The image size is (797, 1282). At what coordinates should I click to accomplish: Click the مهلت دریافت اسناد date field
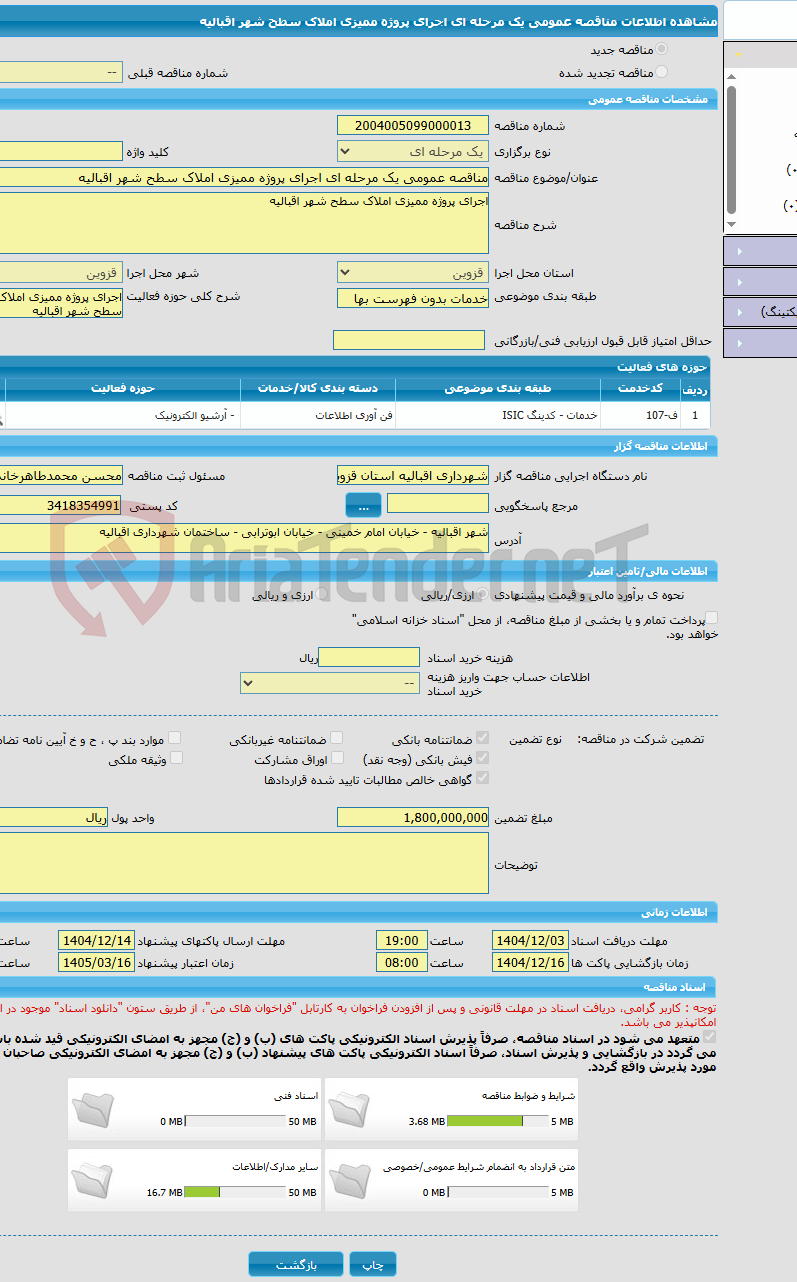[531, 940]
